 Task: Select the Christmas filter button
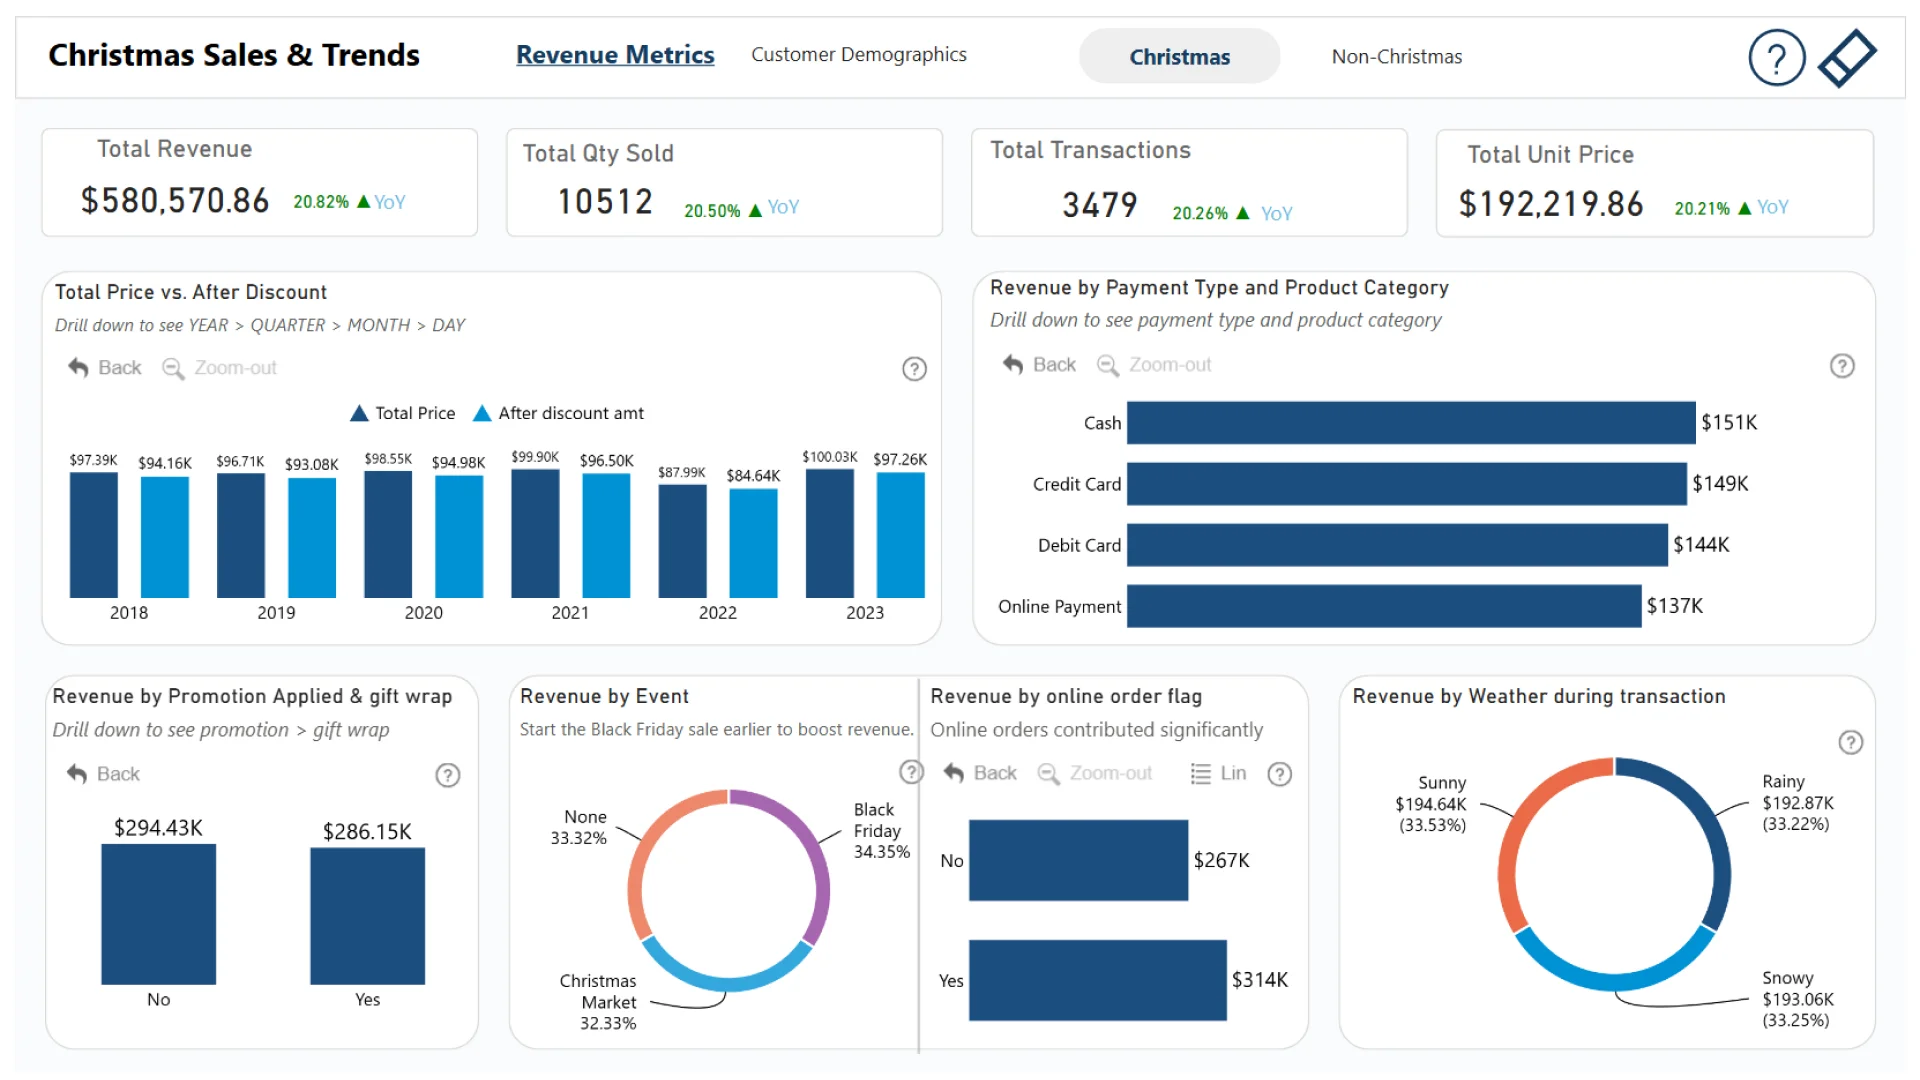1180,56
